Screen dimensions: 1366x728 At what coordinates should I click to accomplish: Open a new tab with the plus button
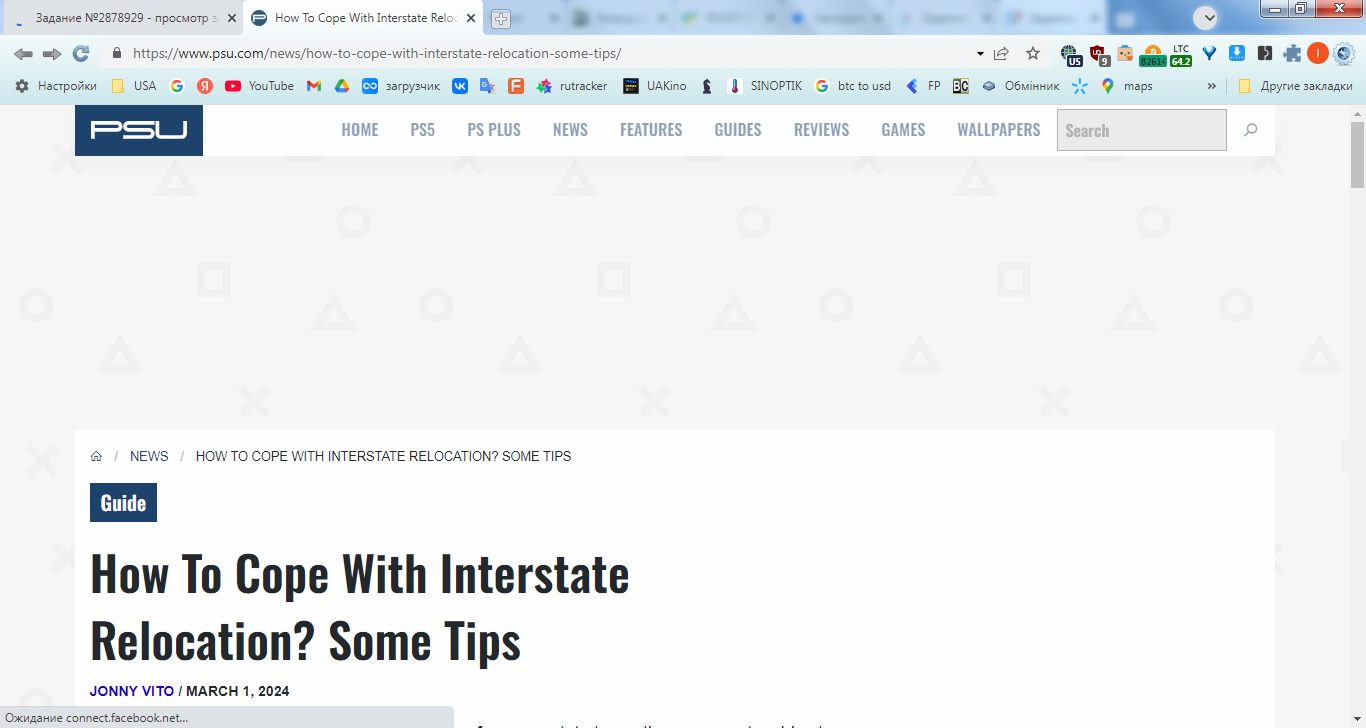(x=501, y=19)
